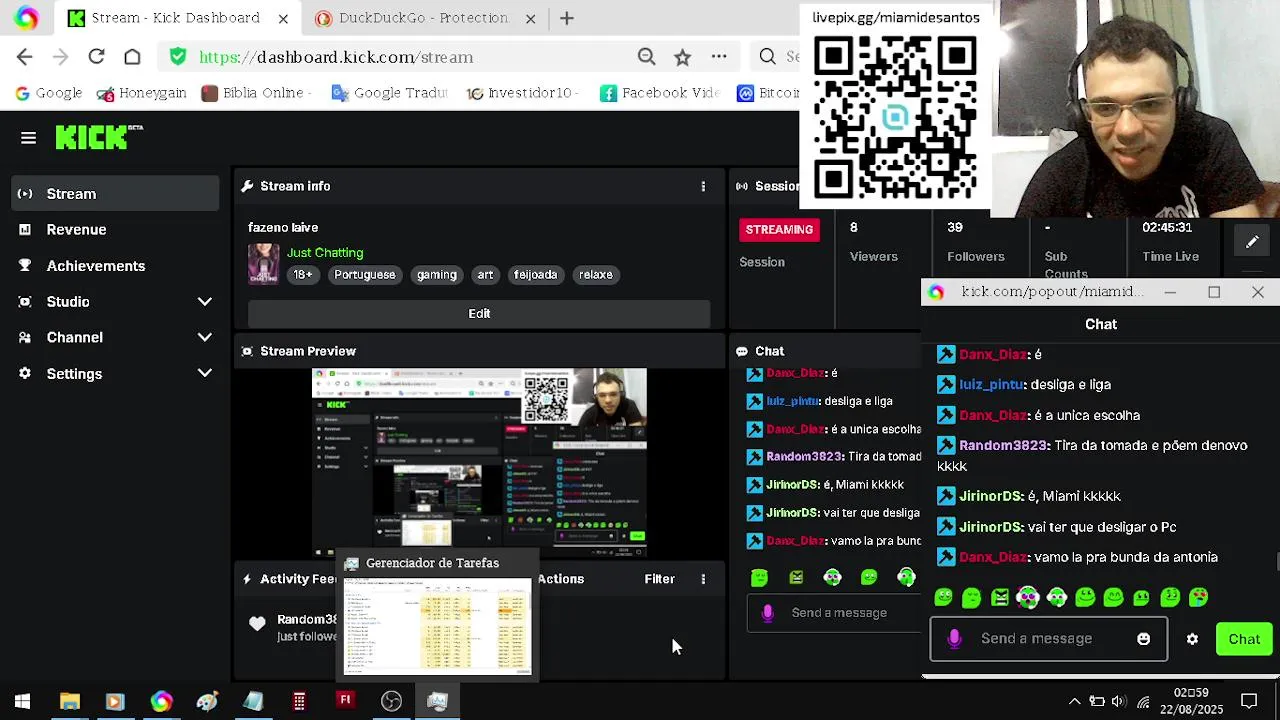Open the popout chat emoji picker
This screenshot has width=1280, height=720.
(1144, 639)
